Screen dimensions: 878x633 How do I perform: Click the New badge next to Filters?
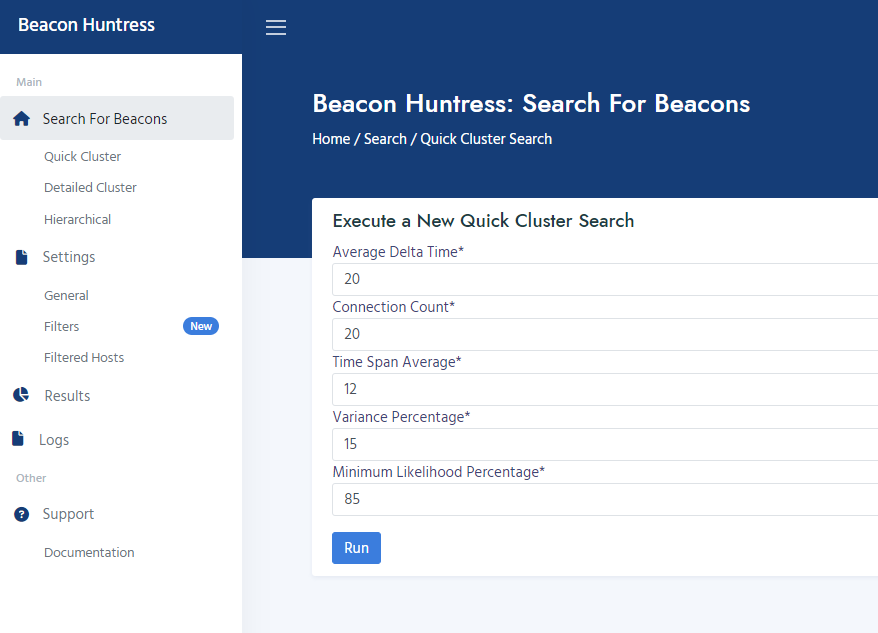(200, 326)
